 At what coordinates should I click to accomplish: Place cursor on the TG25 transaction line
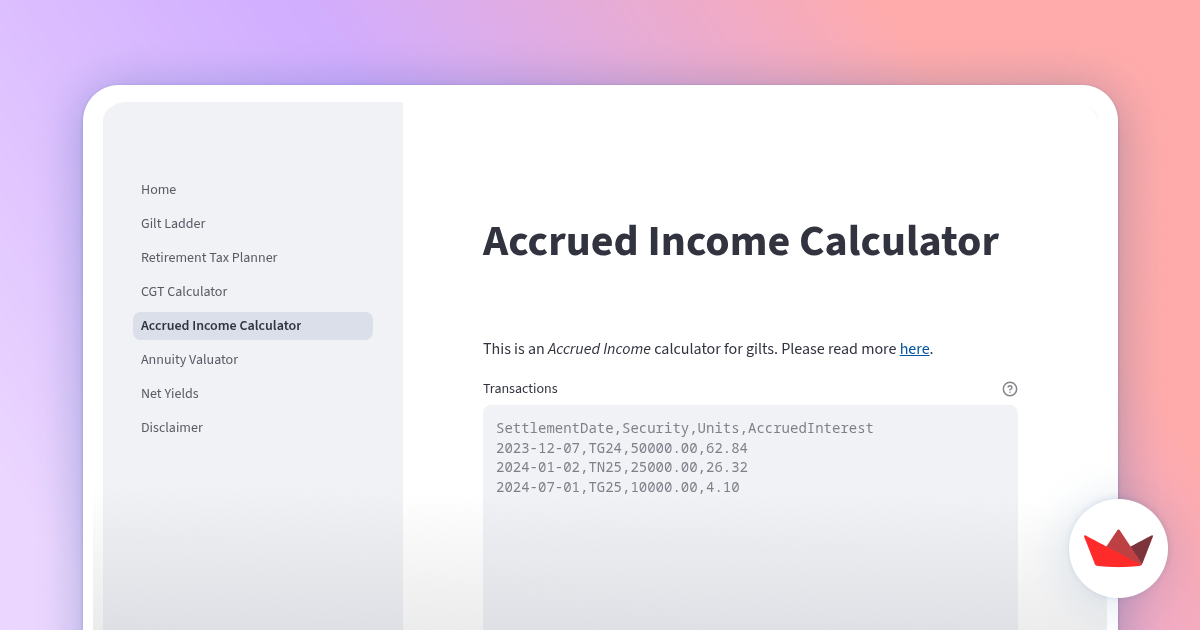(x=618, y=487)
